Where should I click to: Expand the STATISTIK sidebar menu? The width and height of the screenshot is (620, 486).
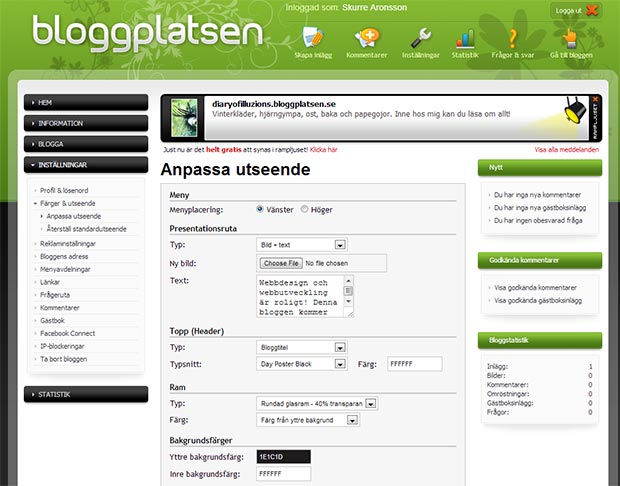click(x=85, y=394)
